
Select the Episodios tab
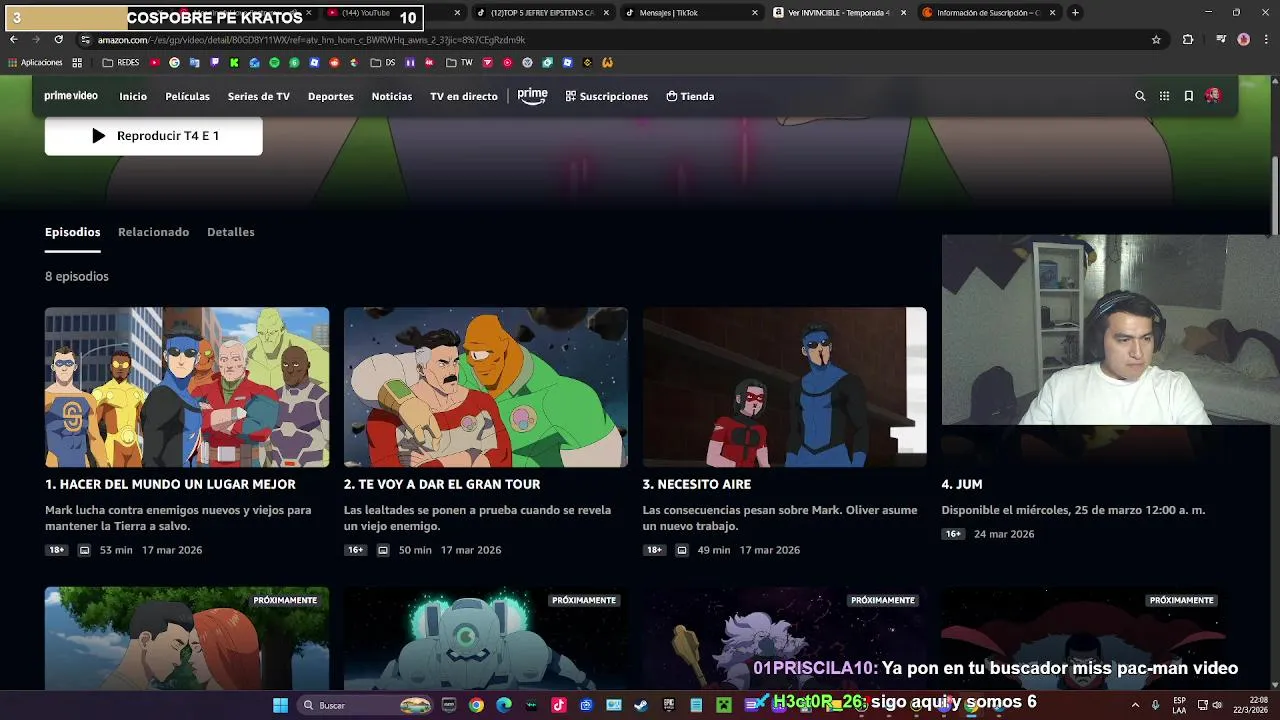pyautogui.click(x=73, y=232)
